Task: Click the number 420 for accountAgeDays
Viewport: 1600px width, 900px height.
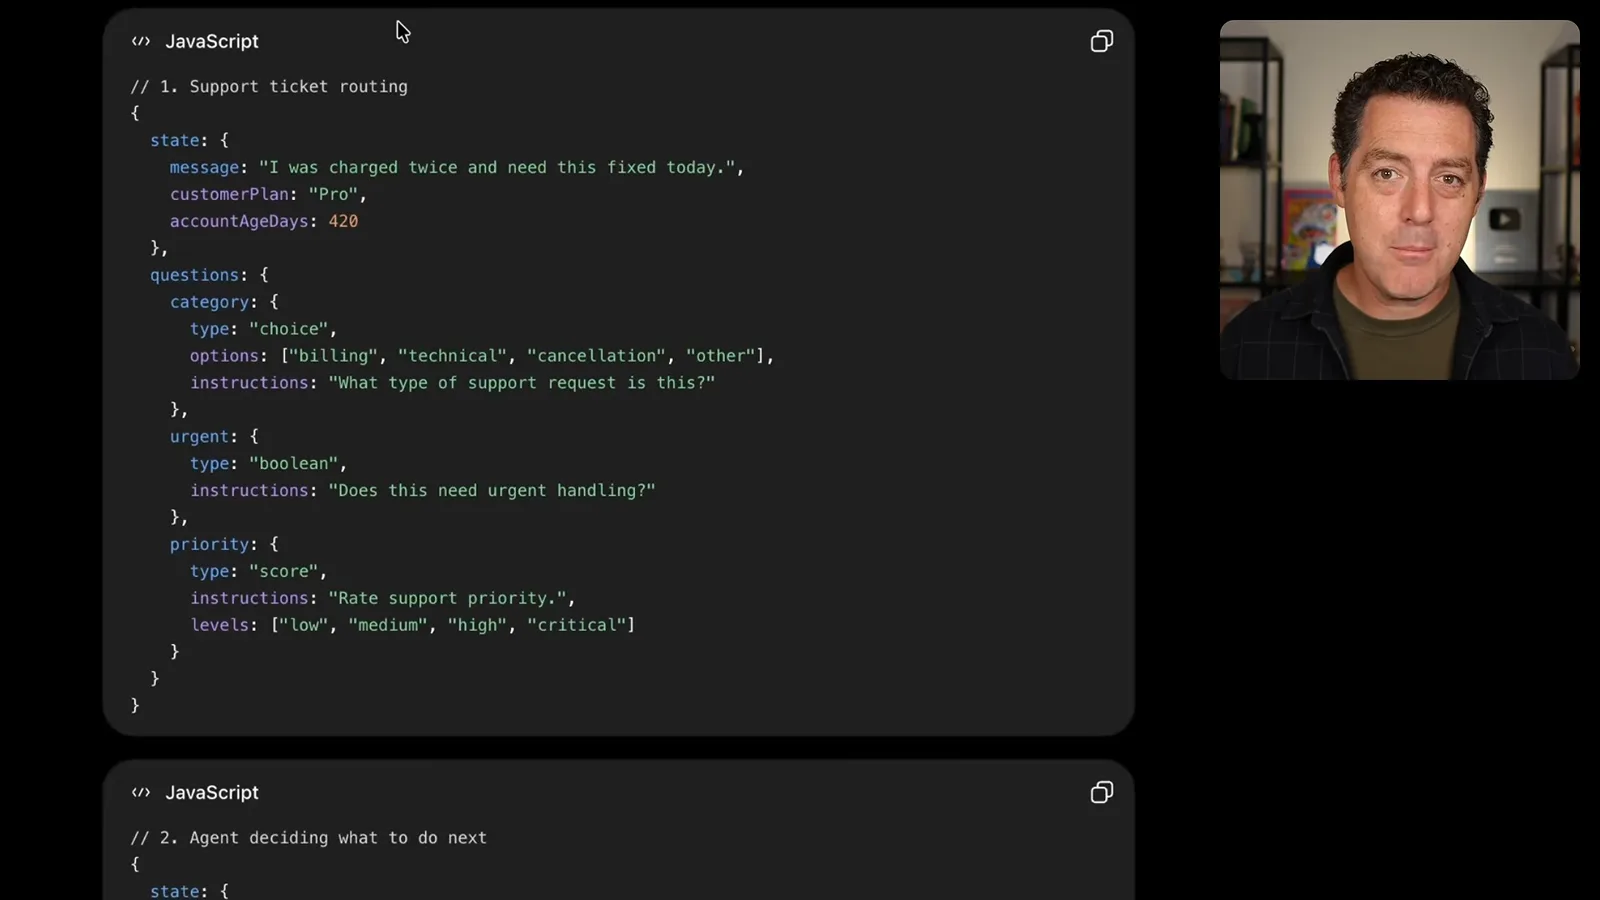Action: click(x=343, y=222)
